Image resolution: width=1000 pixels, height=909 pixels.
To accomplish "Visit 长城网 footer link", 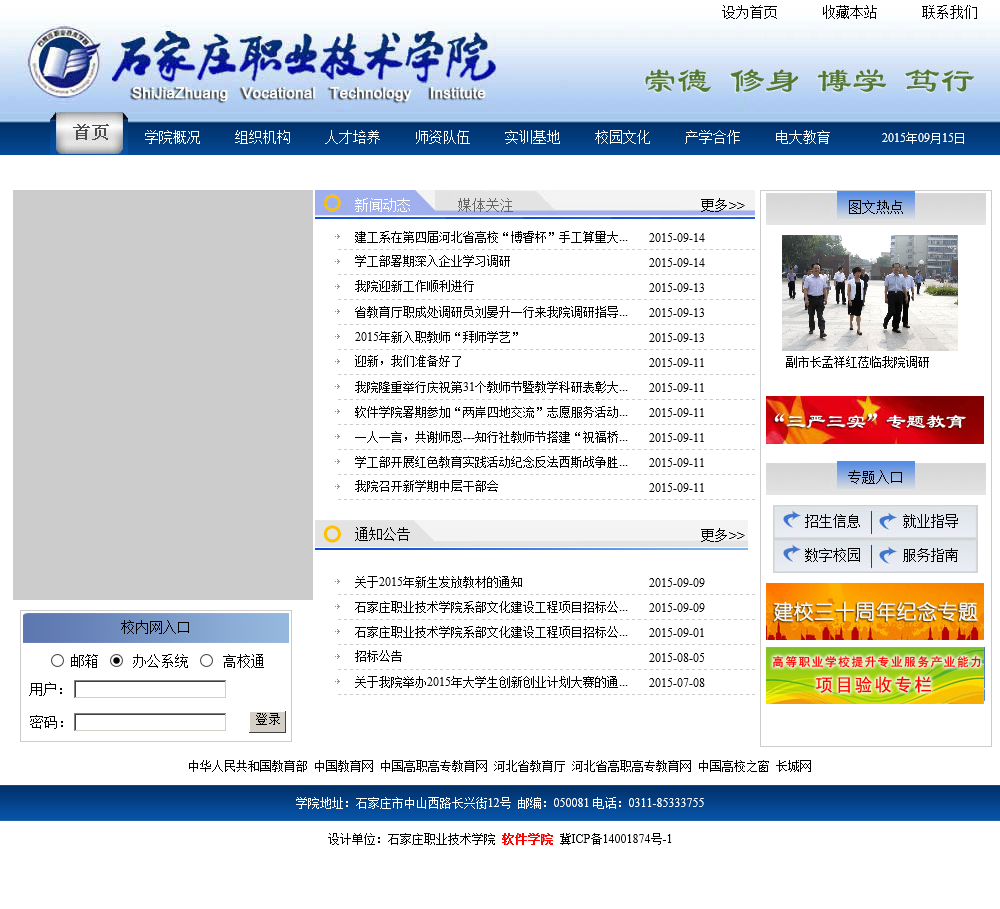I will pos(793,766).
